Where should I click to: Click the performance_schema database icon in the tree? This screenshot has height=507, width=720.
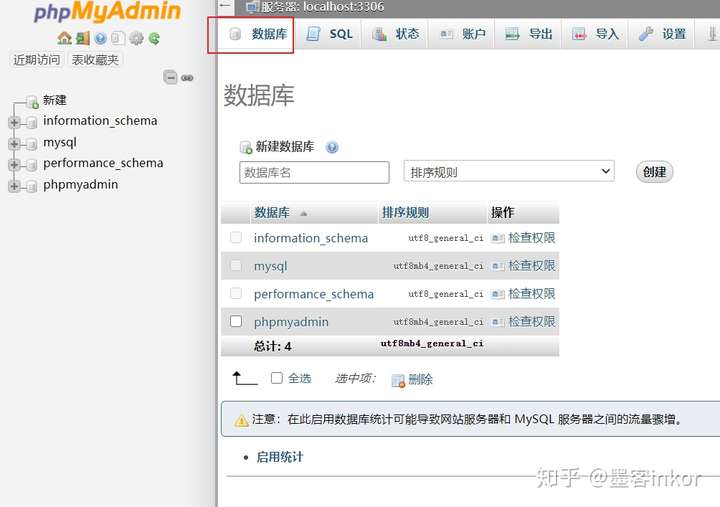[32, 165]
